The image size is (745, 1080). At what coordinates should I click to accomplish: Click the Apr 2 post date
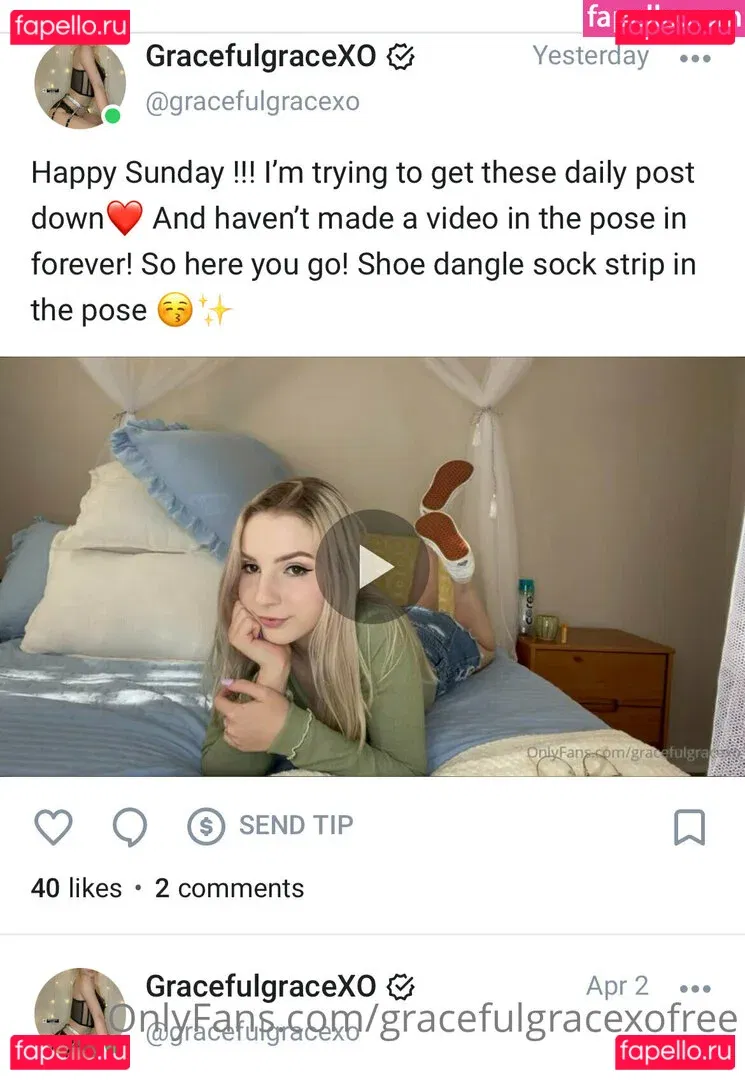[618, 986]
